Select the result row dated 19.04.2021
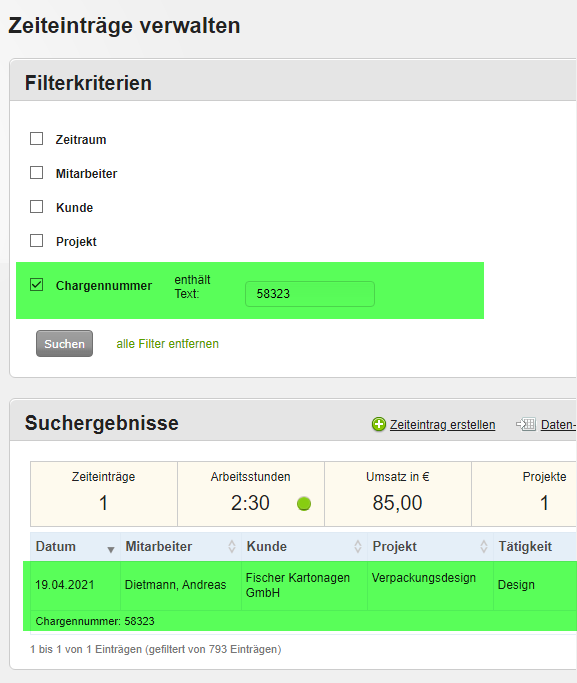The image size is (577, 683). 300,596
